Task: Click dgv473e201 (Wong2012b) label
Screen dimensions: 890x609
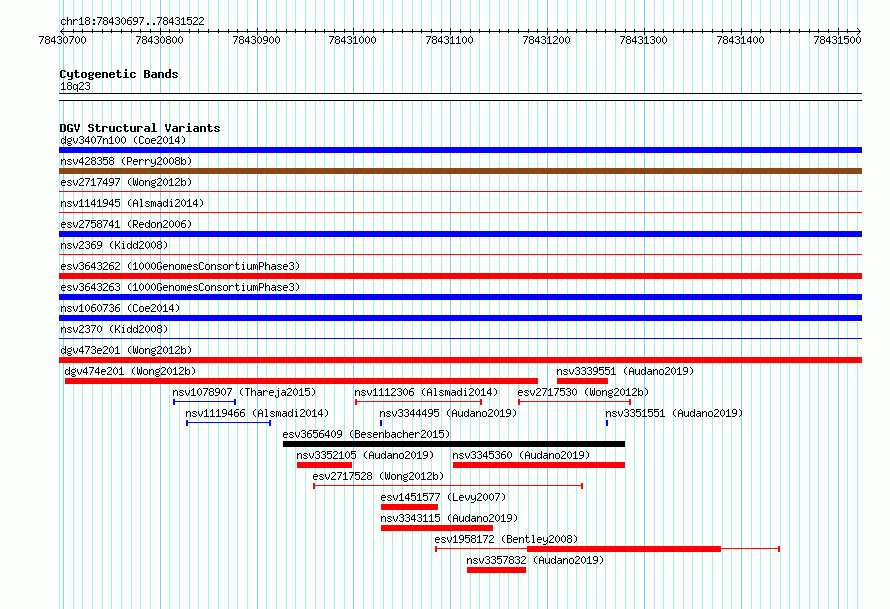Action: [126, 350]
